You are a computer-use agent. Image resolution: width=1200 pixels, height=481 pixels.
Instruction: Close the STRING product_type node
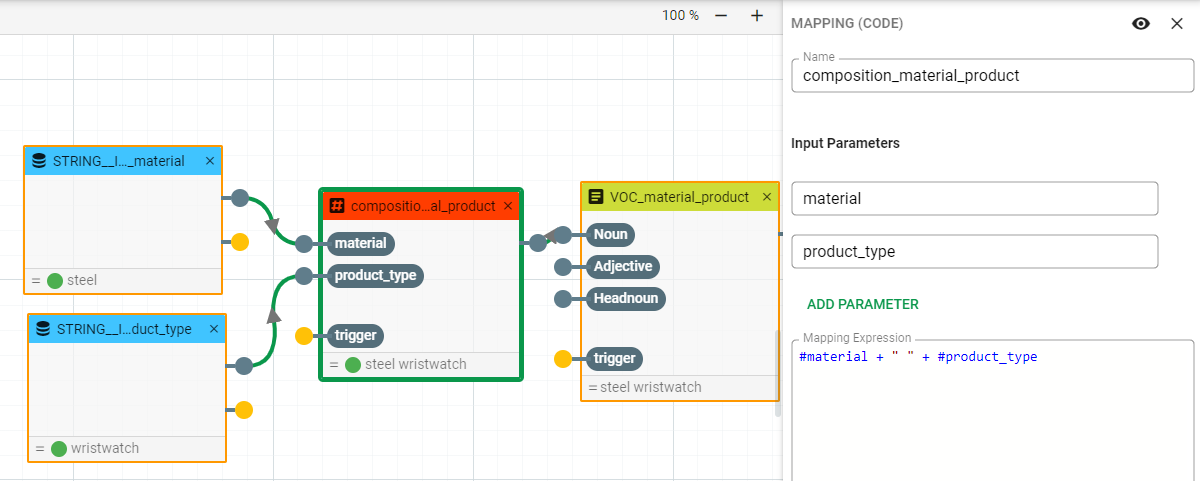coord(214,329)
